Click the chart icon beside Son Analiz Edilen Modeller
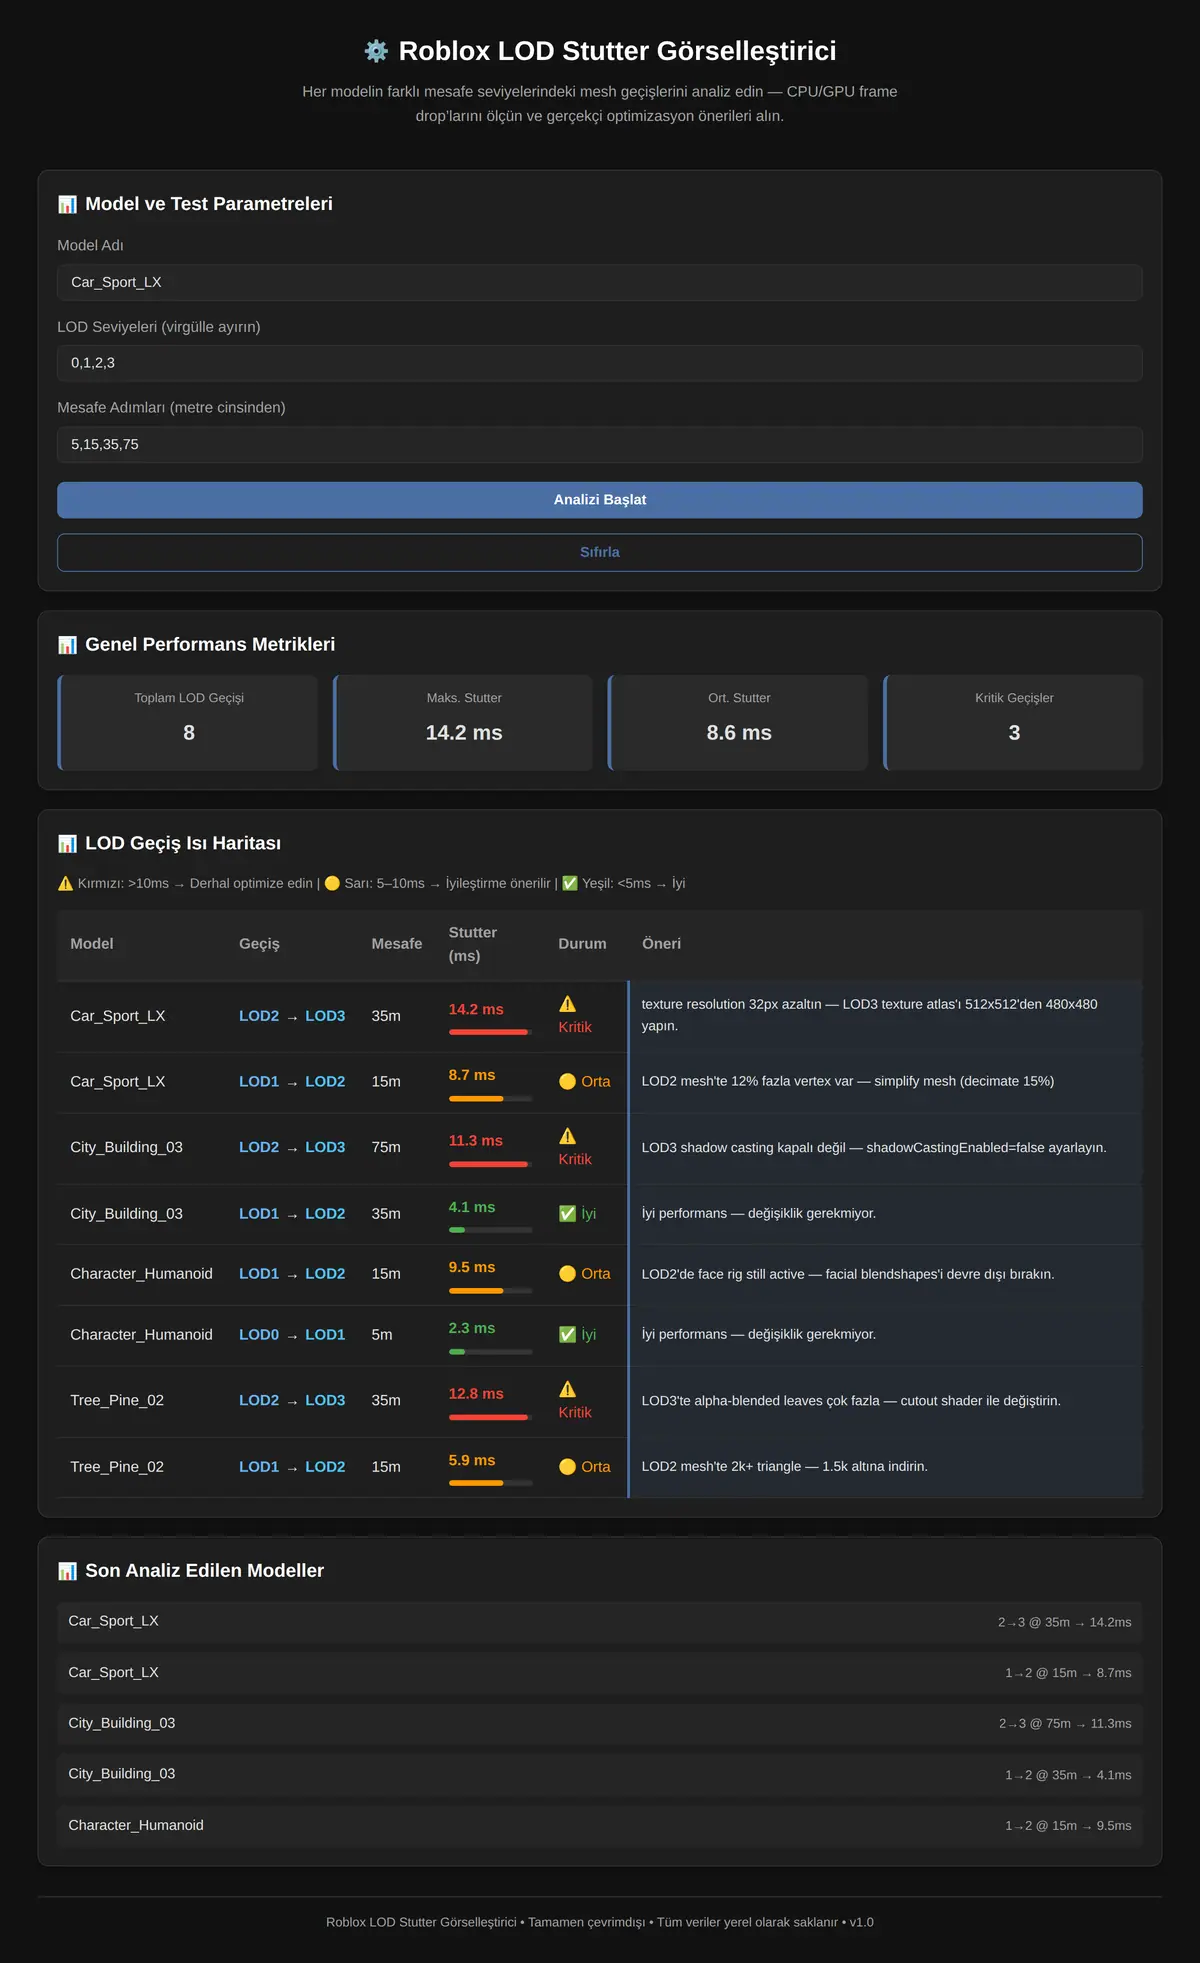The height and width of the screenshot is (1963, 1200). click(67, 1571)
